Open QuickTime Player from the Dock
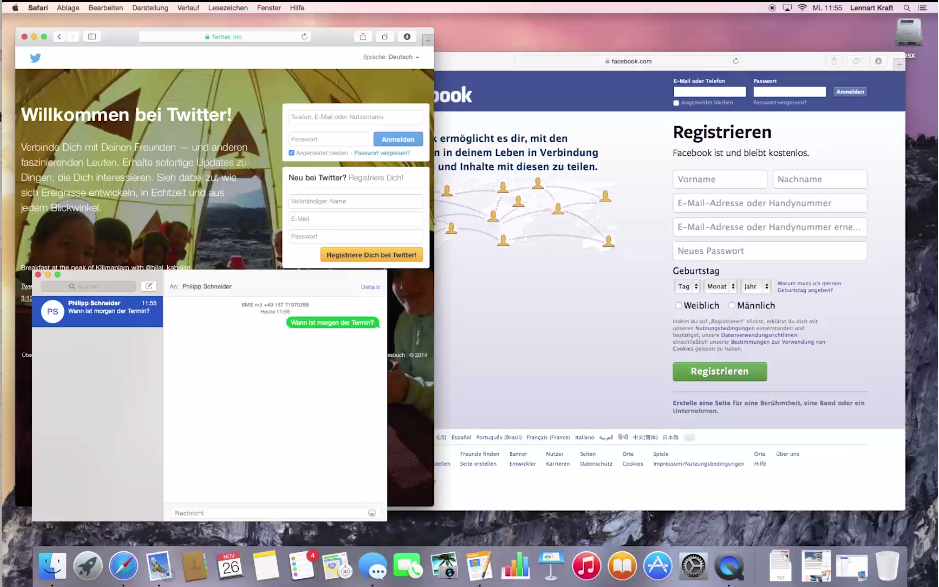The image size is (939, 587). coord(729,565)
